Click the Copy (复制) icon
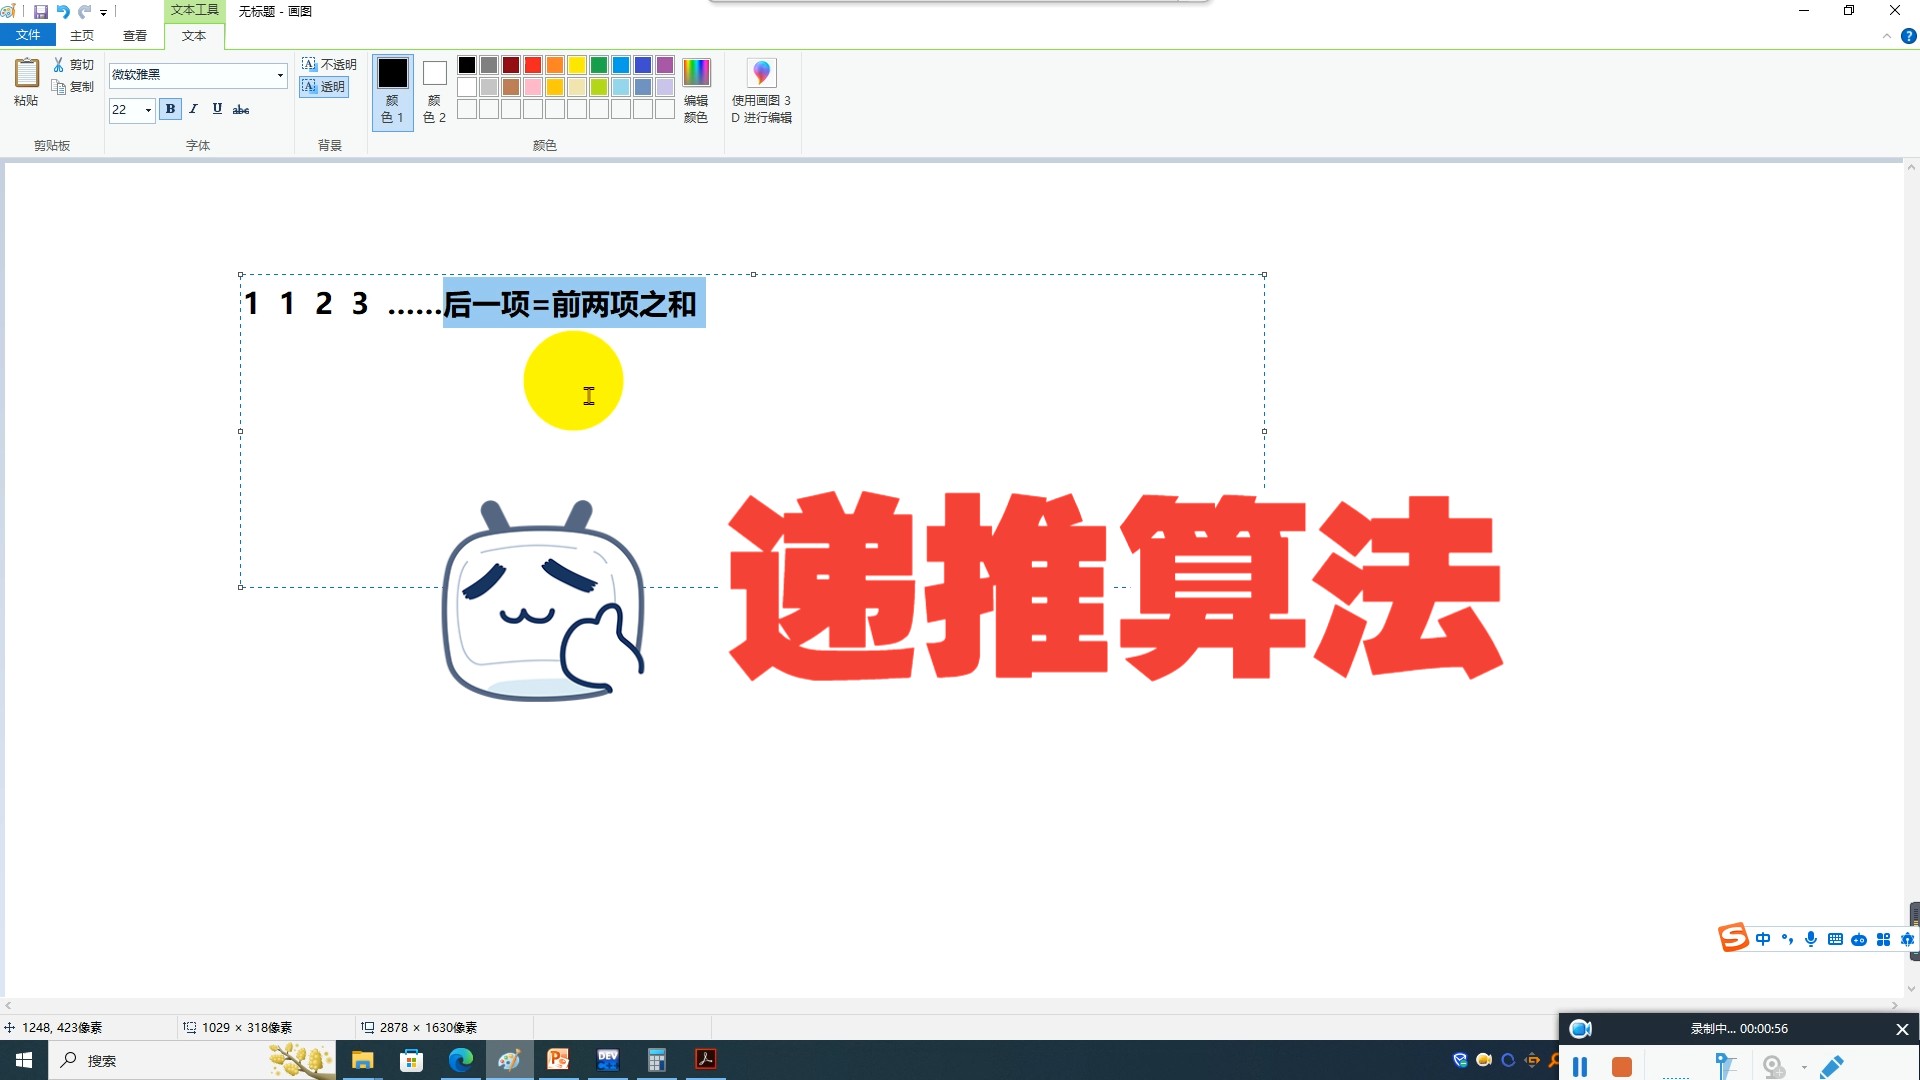Screen dimensions: 1920x1080 pos(58,86)
